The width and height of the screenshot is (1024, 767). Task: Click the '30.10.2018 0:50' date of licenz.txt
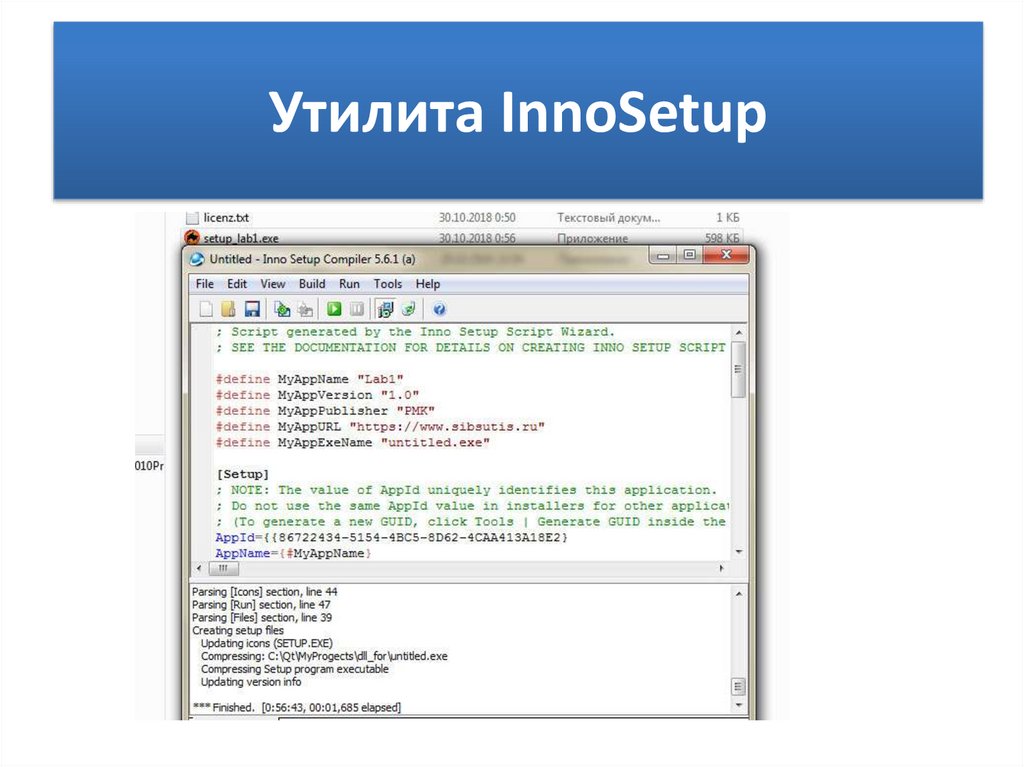coord(477,218)
